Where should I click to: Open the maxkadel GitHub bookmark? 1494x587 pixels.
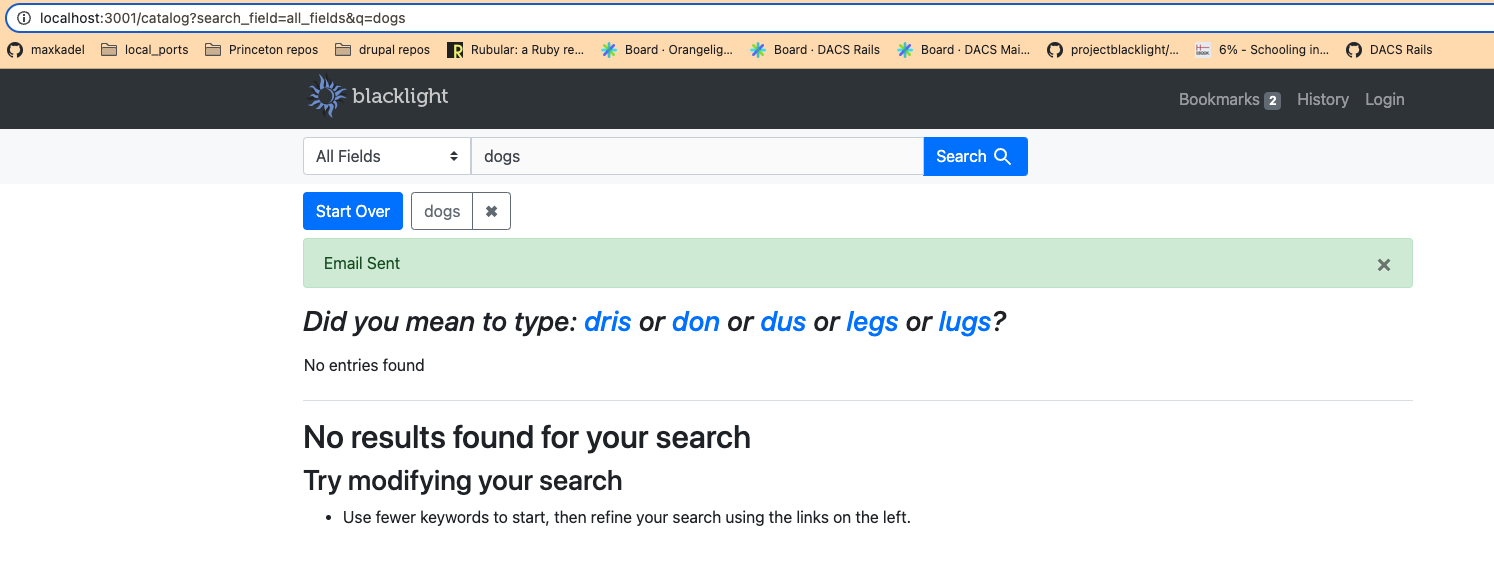(x=47, y=49)
